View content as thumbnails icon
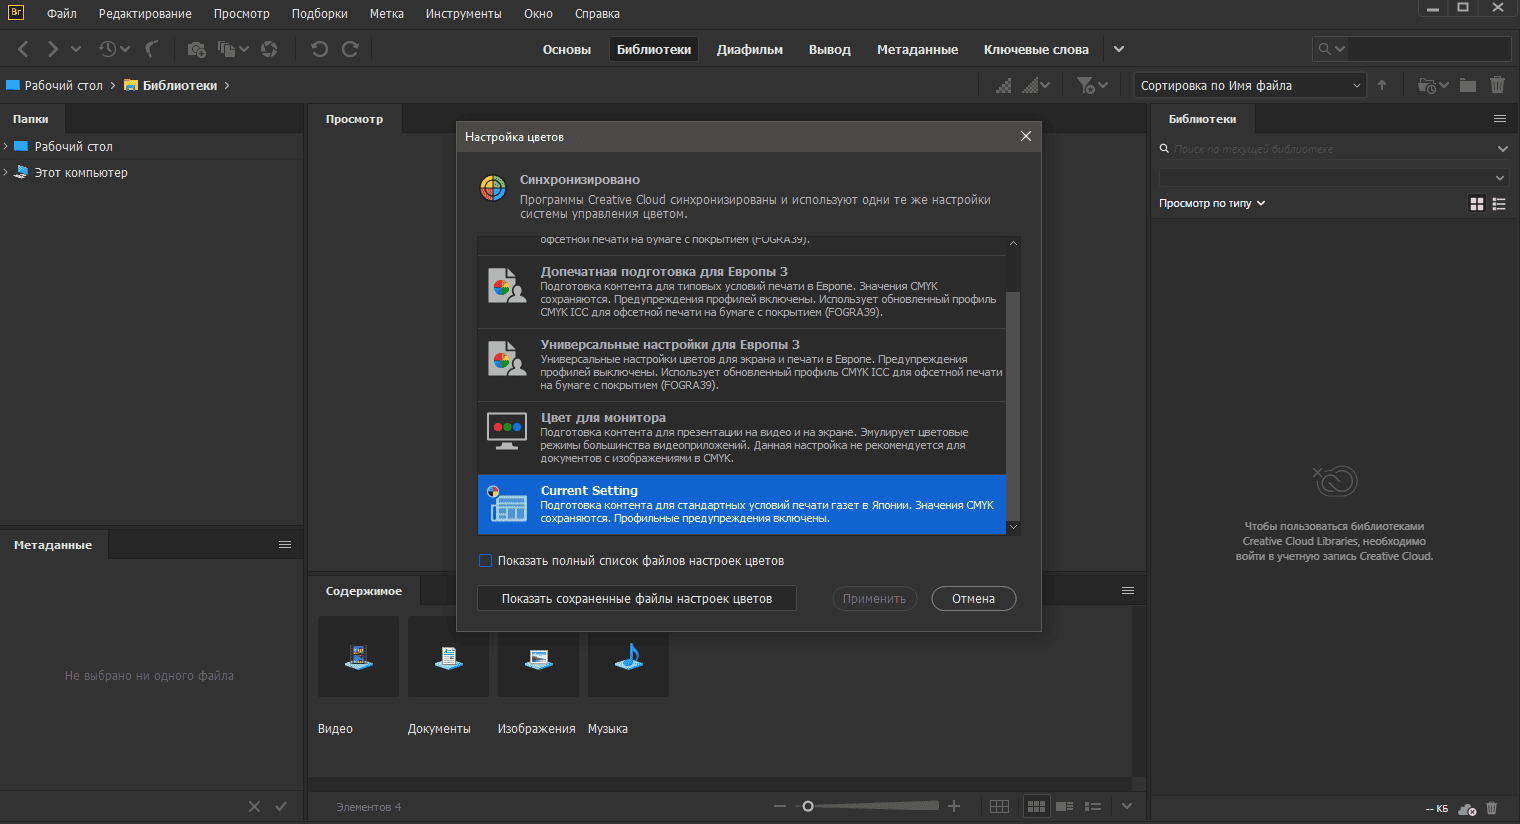 (1037, 807)
